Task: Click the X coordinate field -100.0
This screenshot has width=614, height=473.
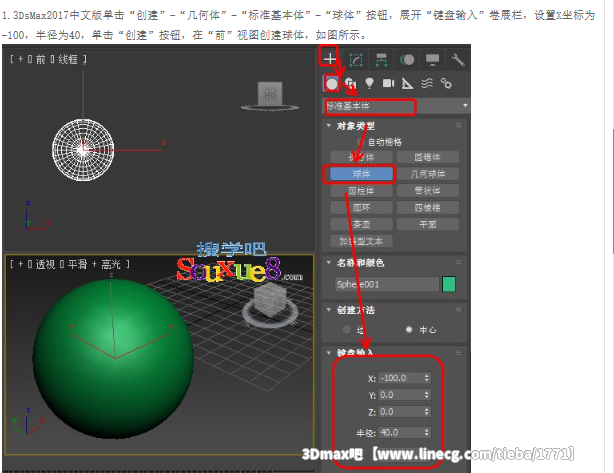Action: coord(401,378)
